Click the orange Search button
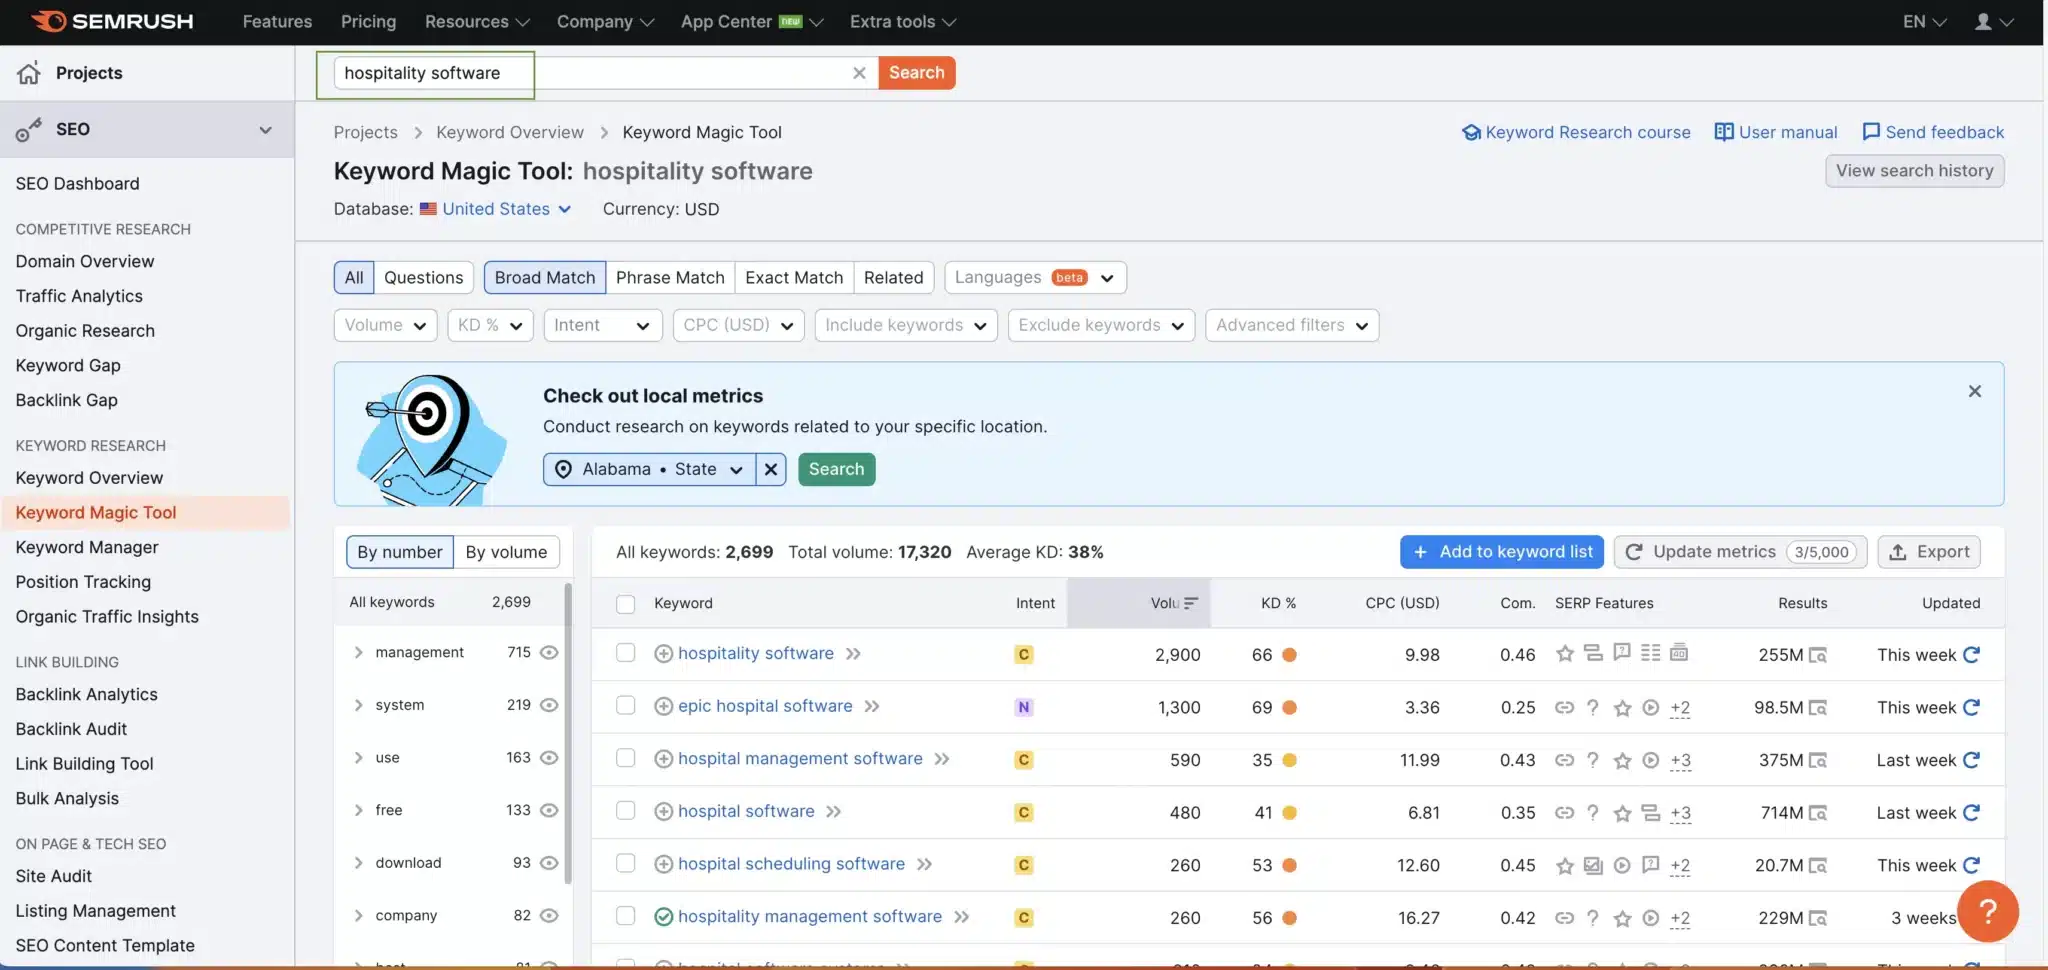Viewport: 2048px width, 970px height. [917, 72]
